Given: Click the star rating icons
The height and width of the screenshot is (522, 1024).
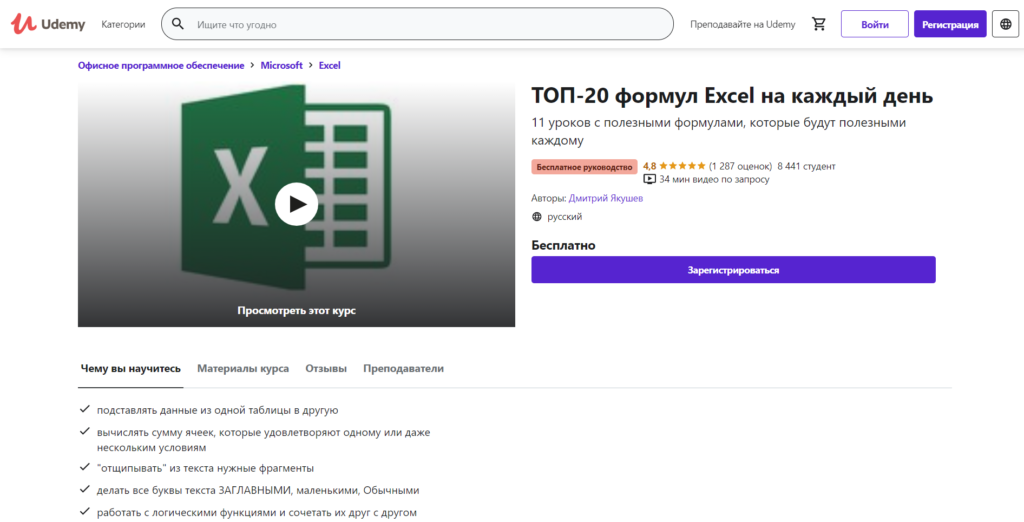Looking at the screenshot, I should [x=682, y=166].
